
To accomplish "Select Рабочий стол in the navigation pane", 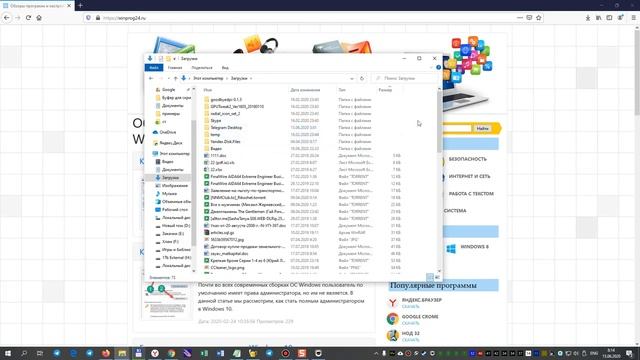I will [175, 210].
